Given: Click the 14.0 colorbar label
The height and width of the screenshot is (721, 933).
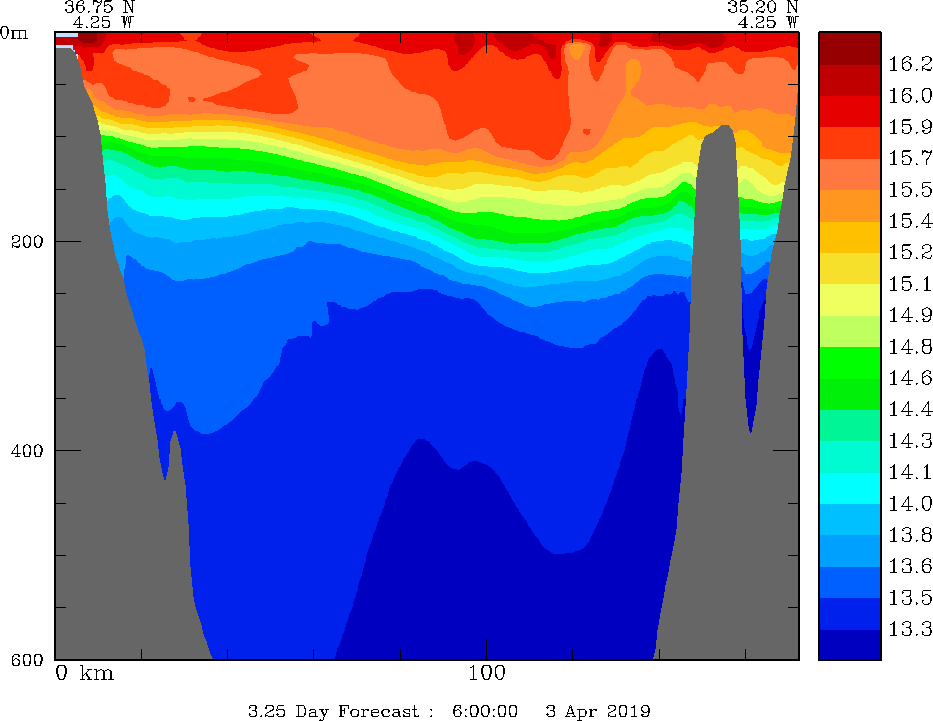Looking at the screenshot, I should [910, 504].
